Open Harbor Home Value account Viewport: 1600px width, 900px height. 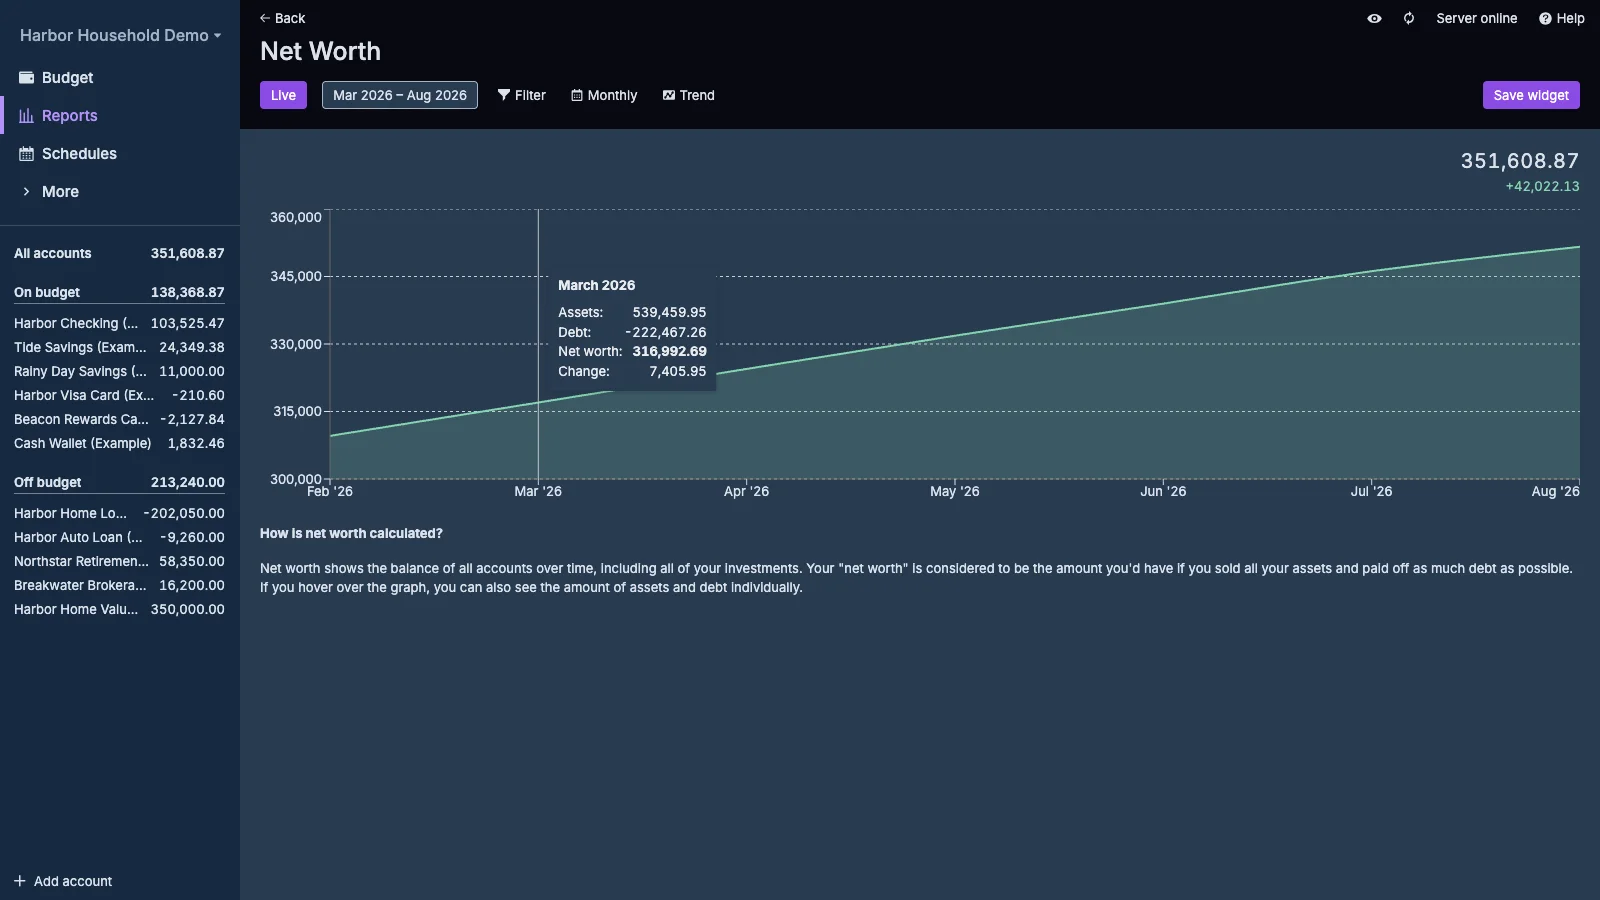[119, 609]
